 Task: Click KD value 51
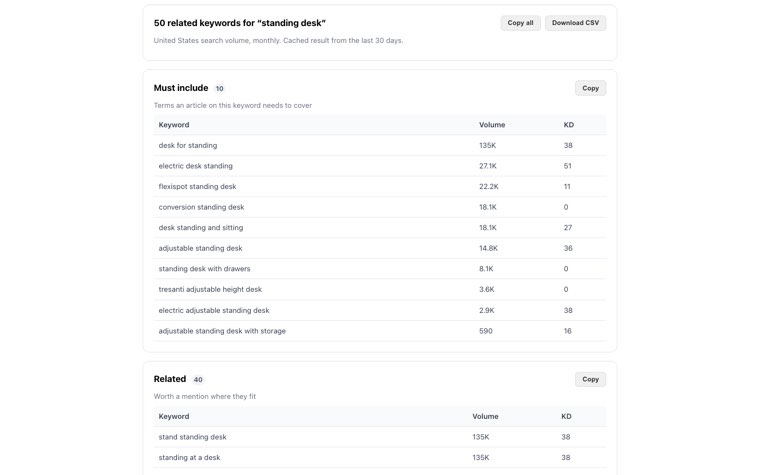pos(568,166)
